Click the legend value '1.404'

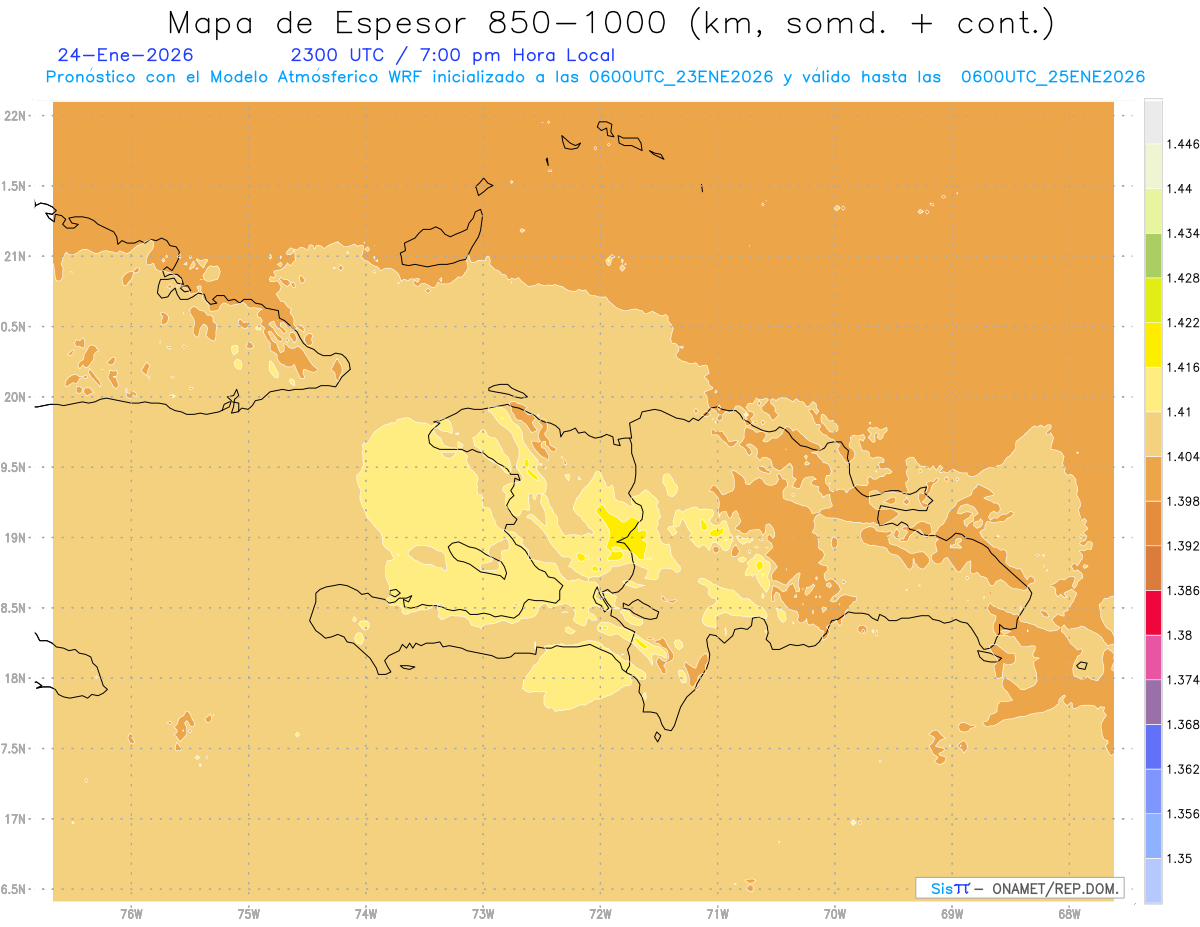pos(1183,456)
